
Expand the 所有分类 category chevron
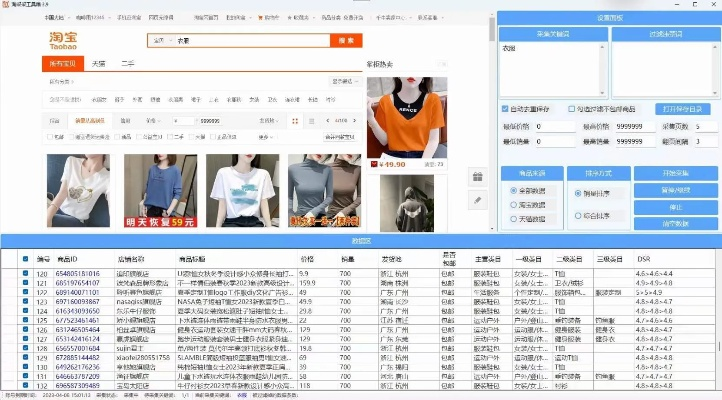click(x=73, y=82)
